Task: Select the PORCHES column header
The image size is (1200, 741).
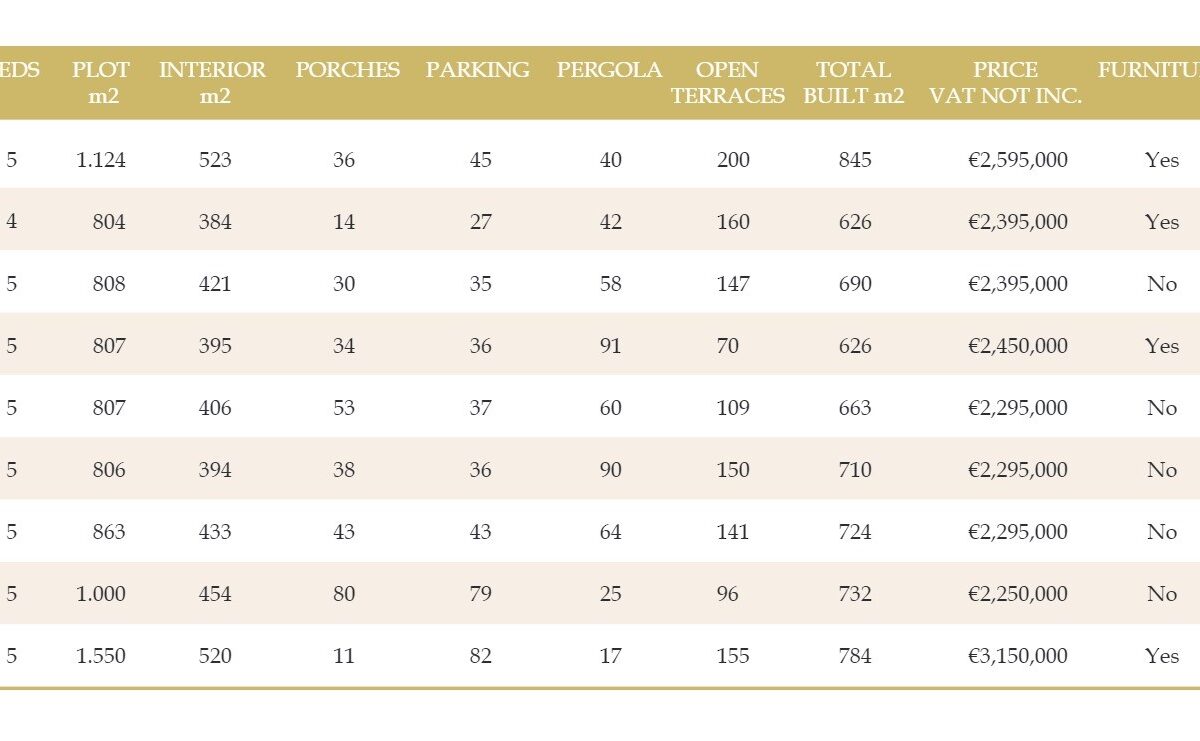Action: click(x=347, y=70)
